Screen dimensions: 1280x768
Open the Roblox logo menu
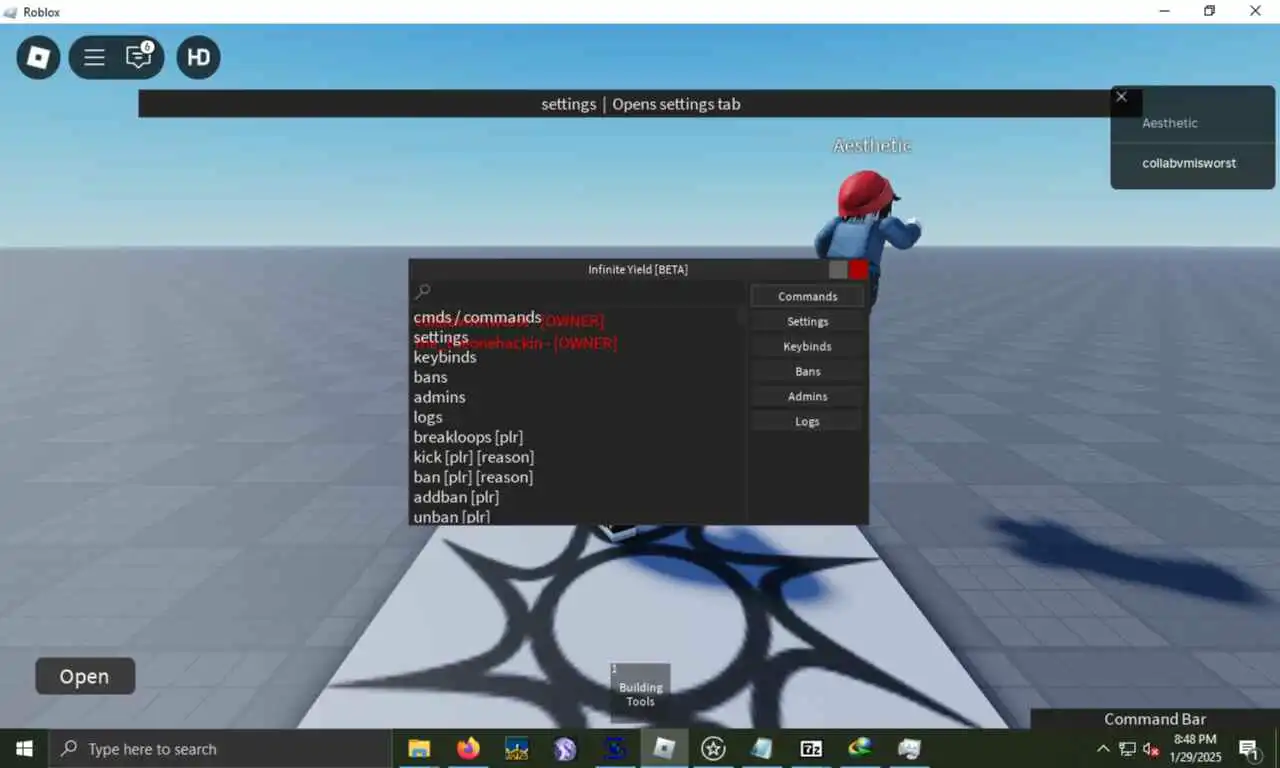point(38,58)
